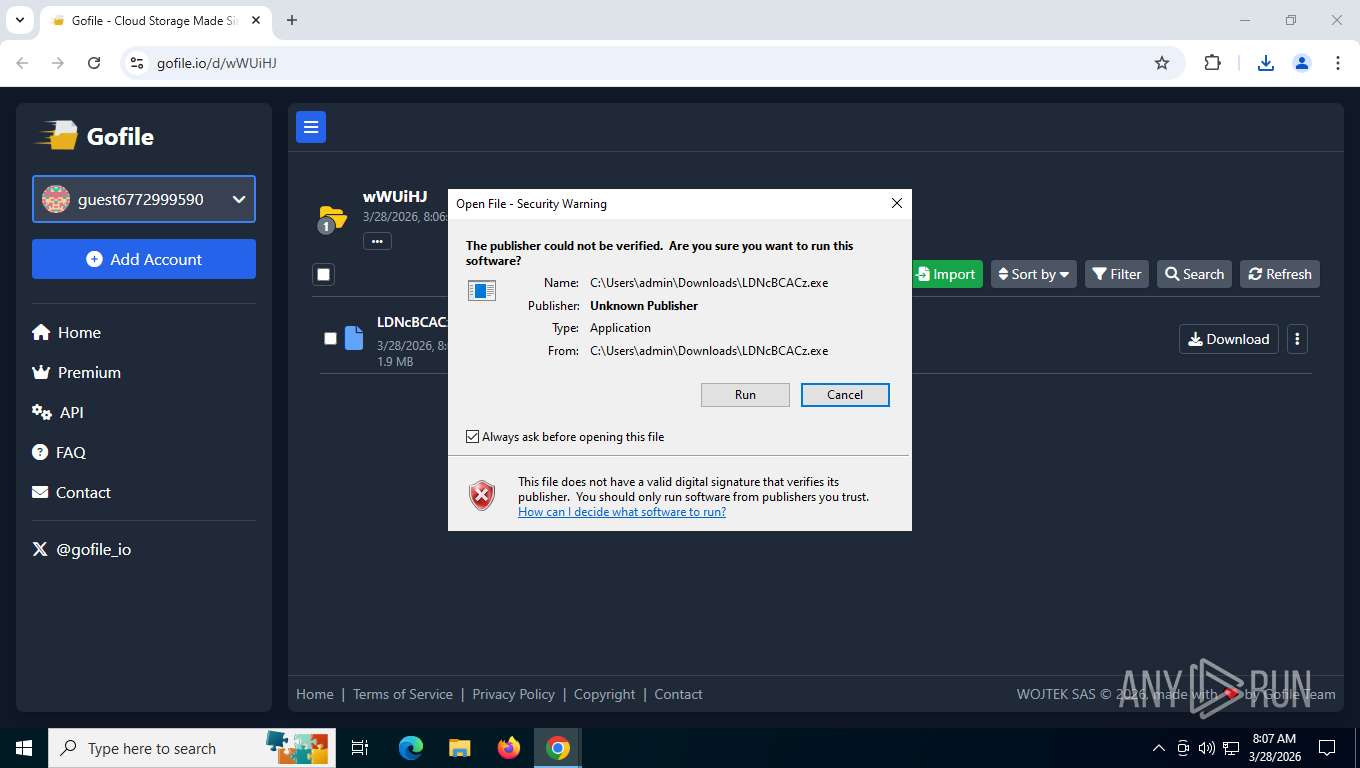The height and width of the screenshot is (768, 1360).
Task: Click Cancel in the security warning
Action: [845, 395]
